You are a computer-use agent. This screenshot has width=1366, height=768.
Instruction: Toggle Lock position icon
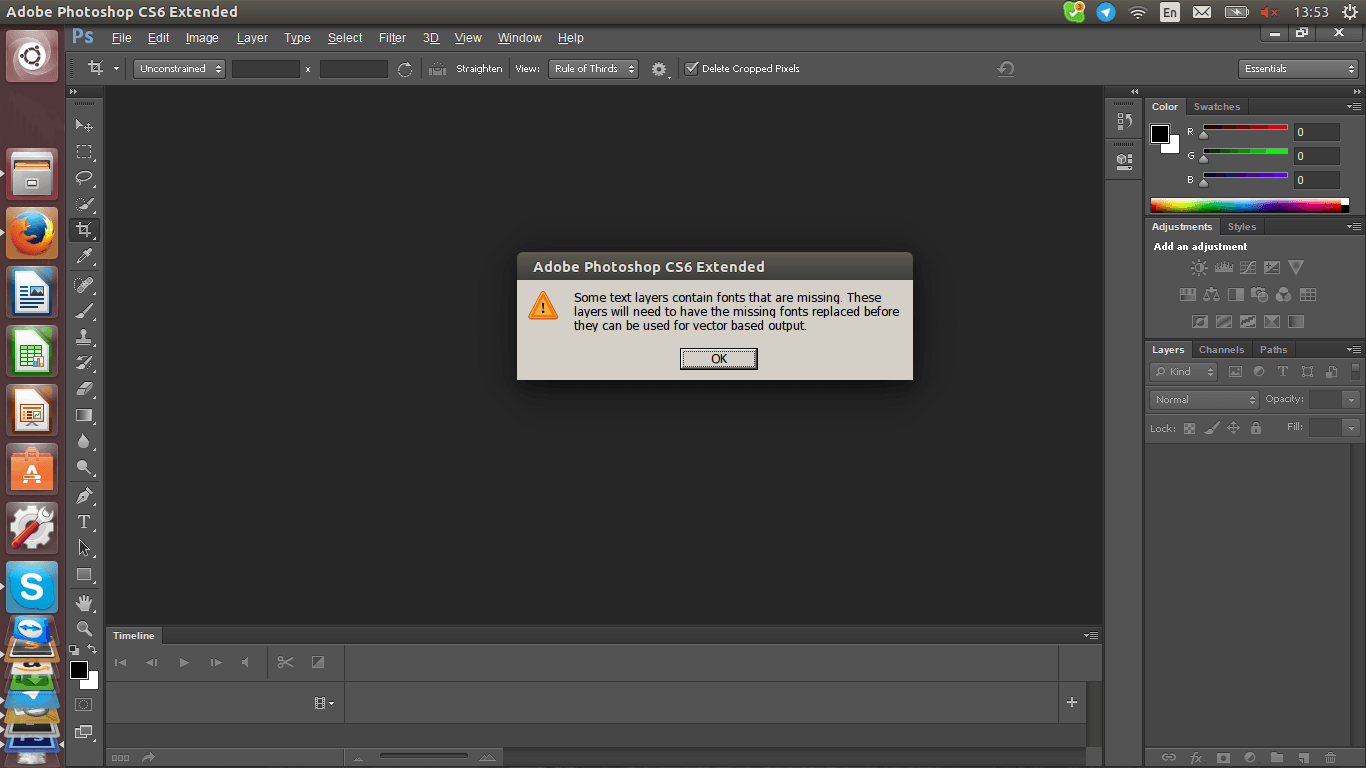pos(1233,428)
